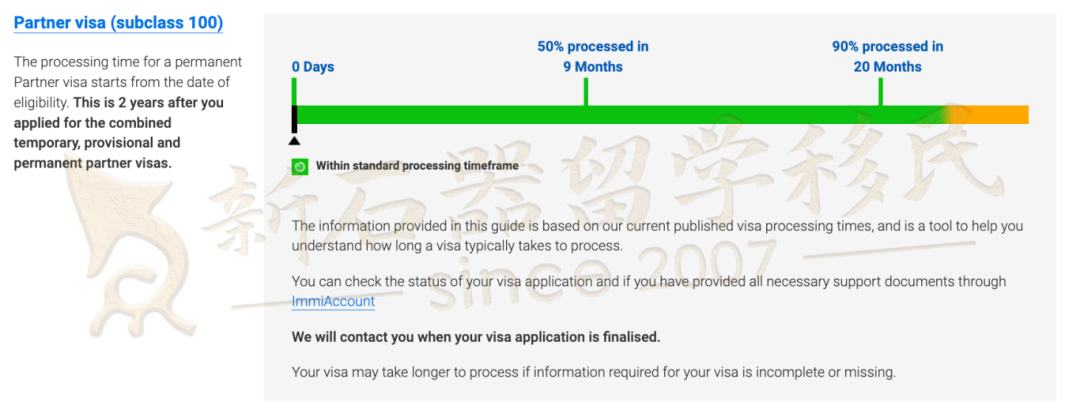Click the 90% processed in 20 Months label

[888, 57]
